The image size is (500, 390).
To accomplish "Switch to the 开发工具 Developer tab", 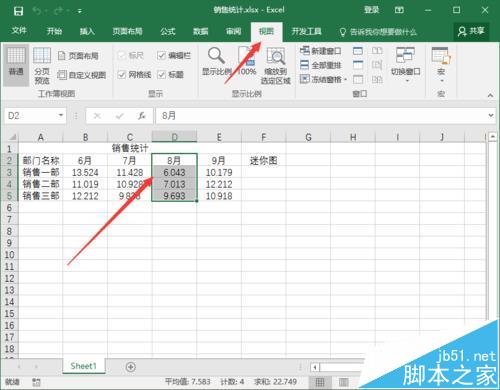I will point(306,31).
